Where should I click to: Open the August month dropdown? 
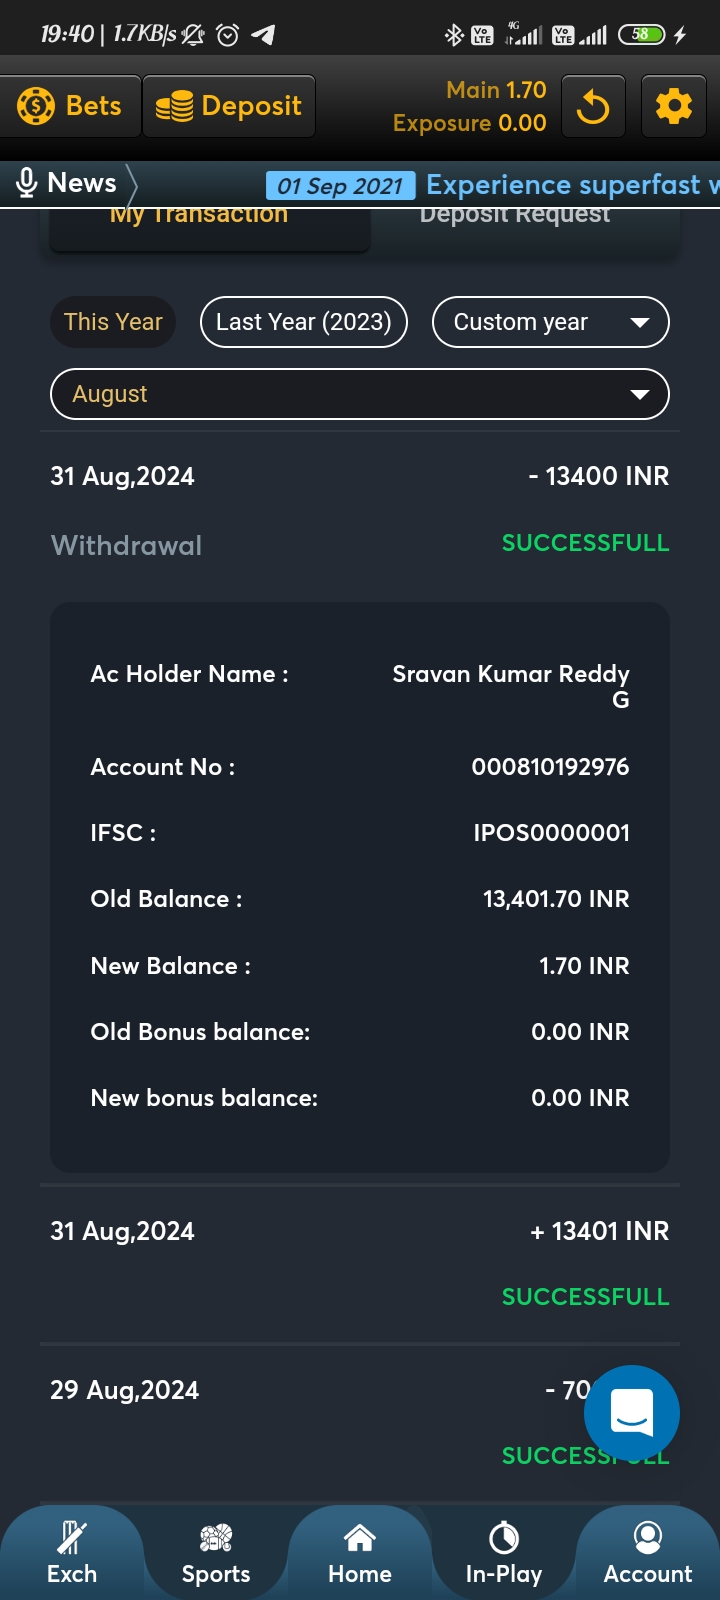click(360, 394)
